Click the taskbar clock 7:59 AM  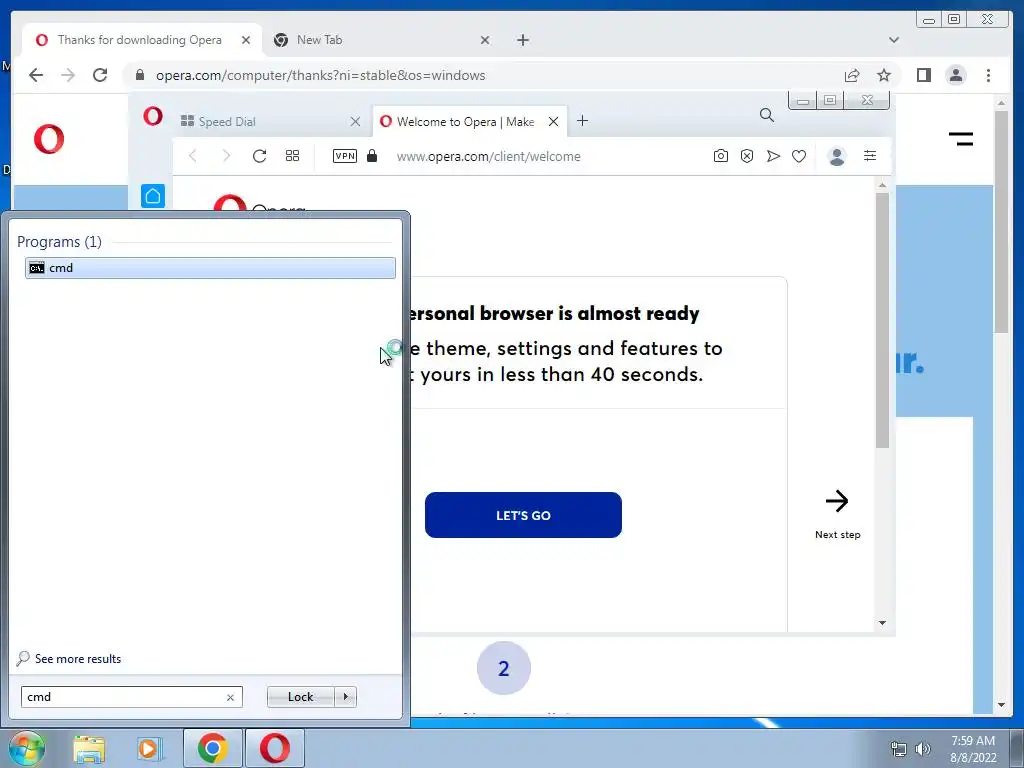[973, 741]
